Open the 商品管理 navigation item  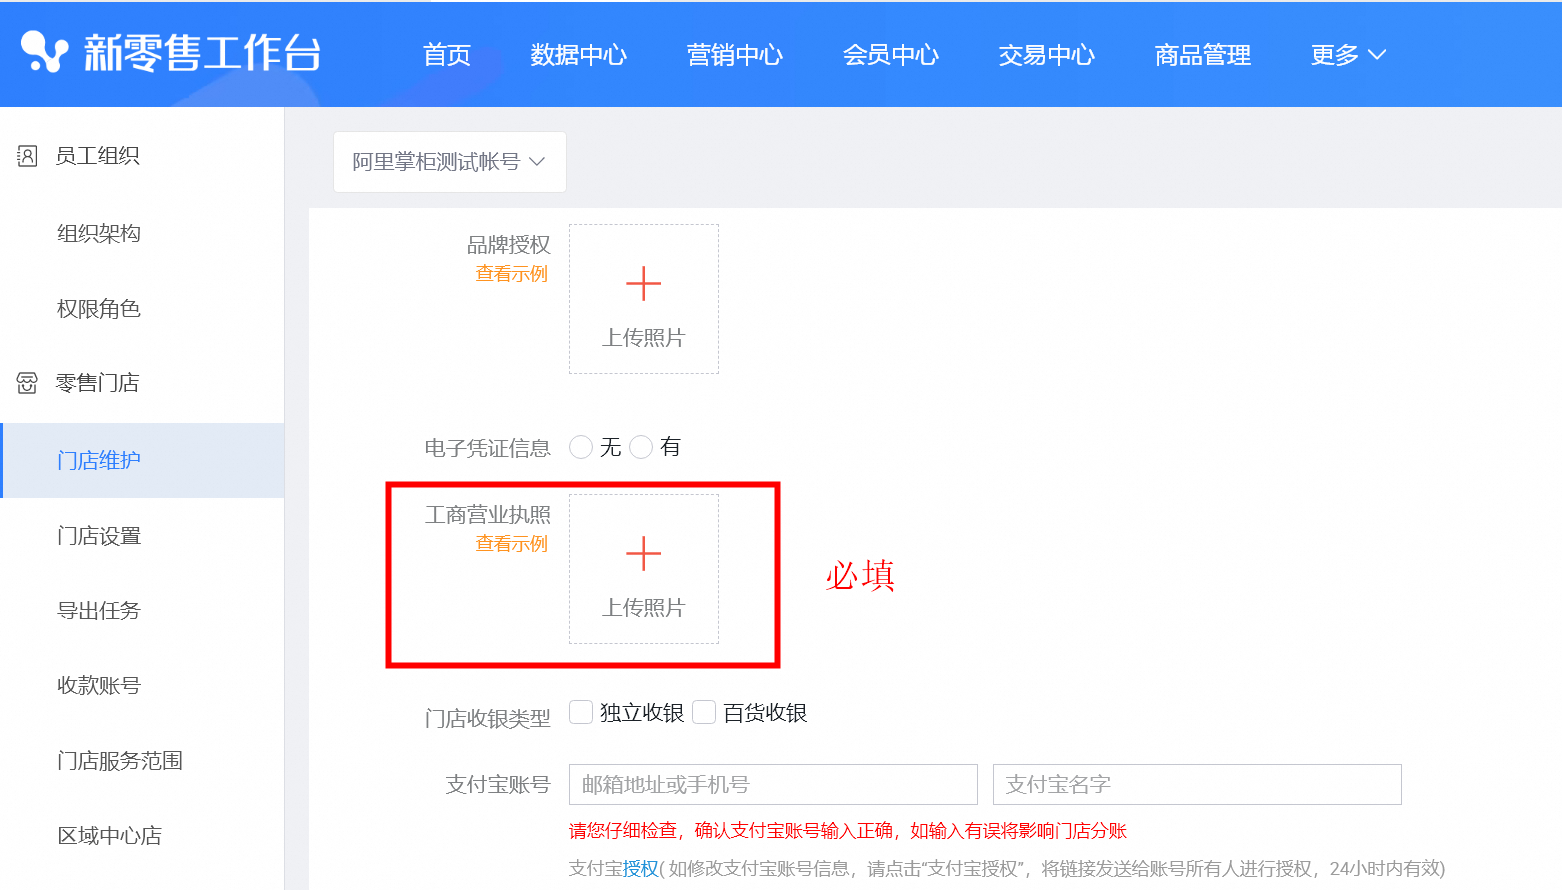pyautogui.click(x=1202, y=55)
